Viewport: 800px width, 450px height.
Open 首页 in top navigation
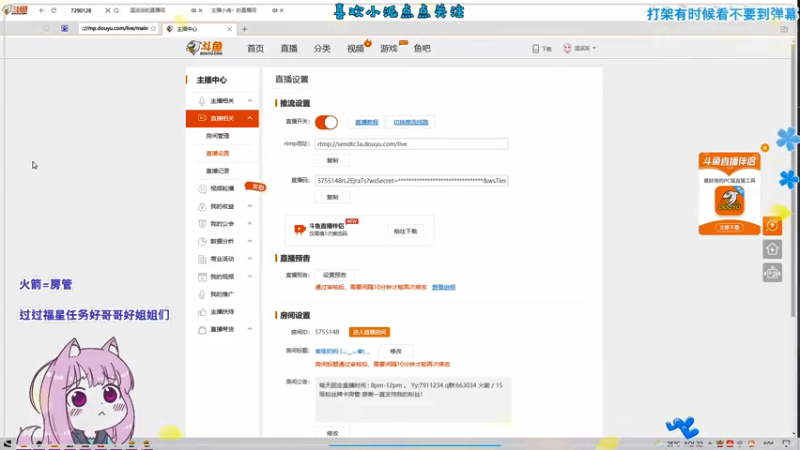click(255, 48)
